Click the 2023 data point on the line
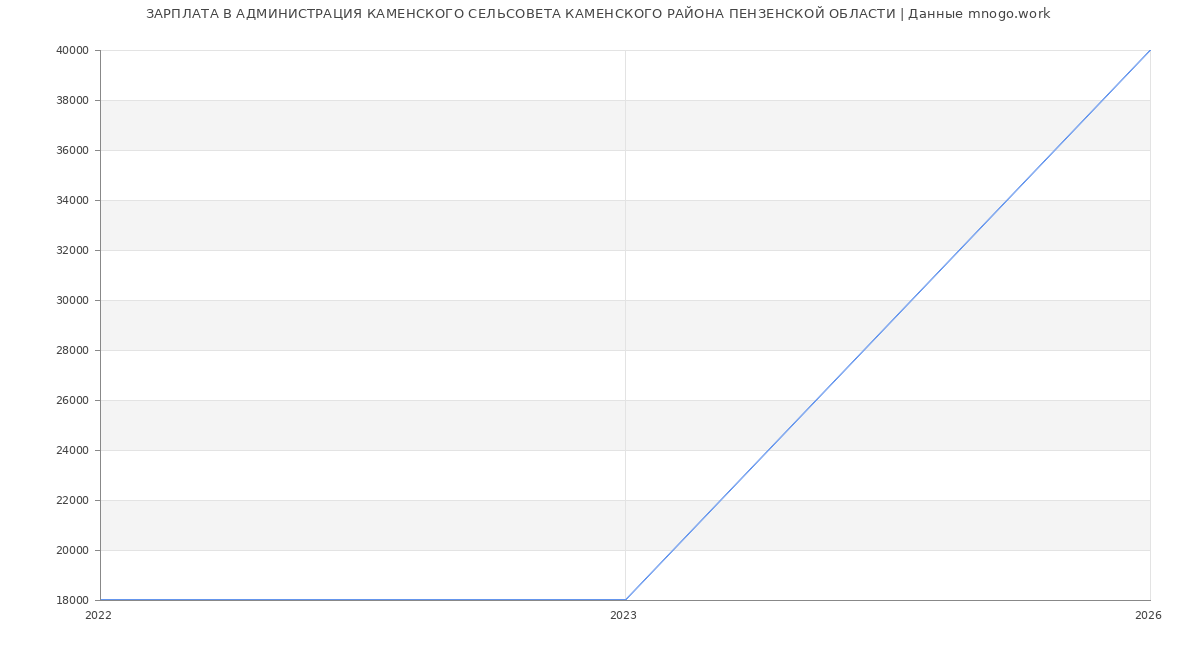The height and width of the screenshot is (650, 1200). pos(625,600)
